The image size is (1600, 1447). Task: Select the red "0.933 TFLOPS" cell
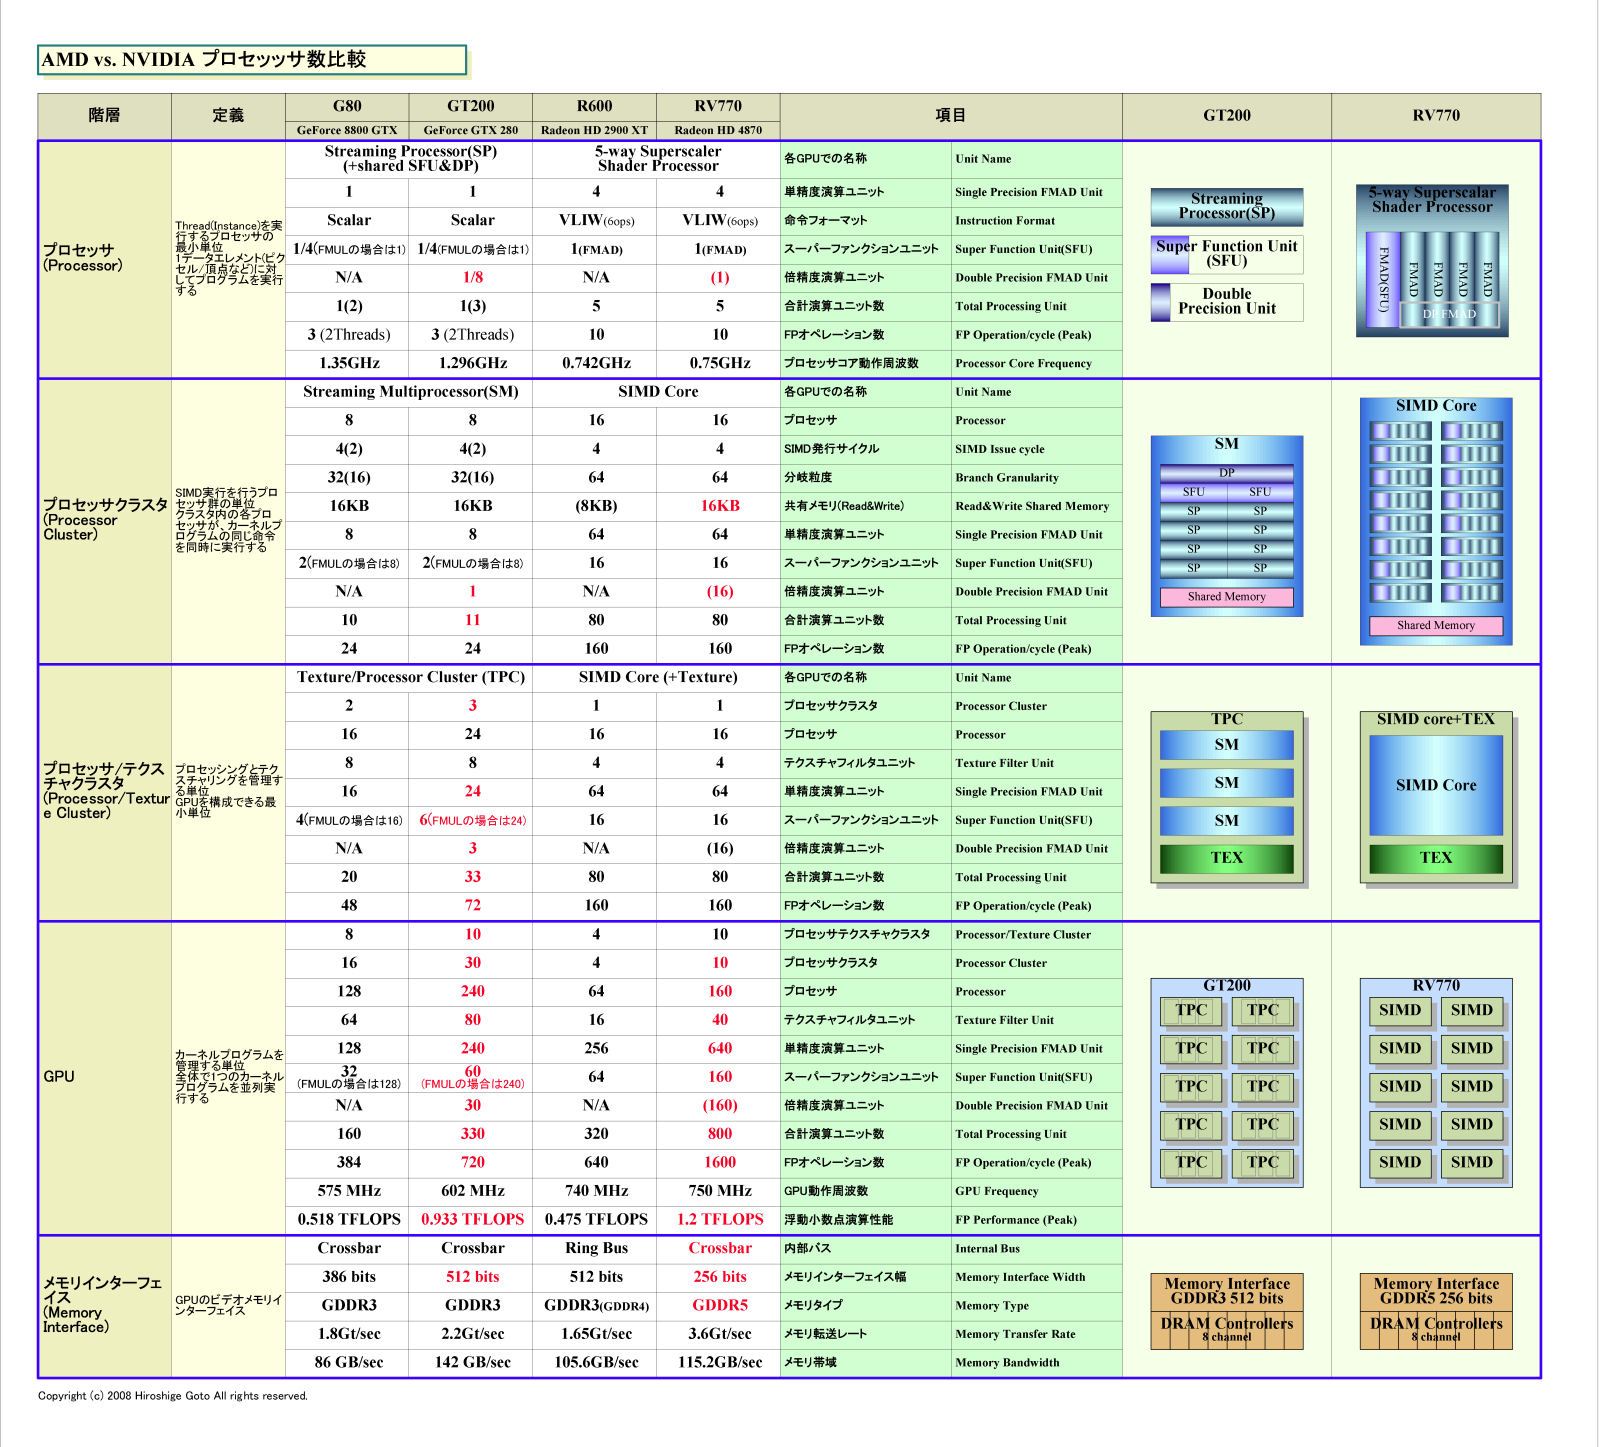point(472,1220)
